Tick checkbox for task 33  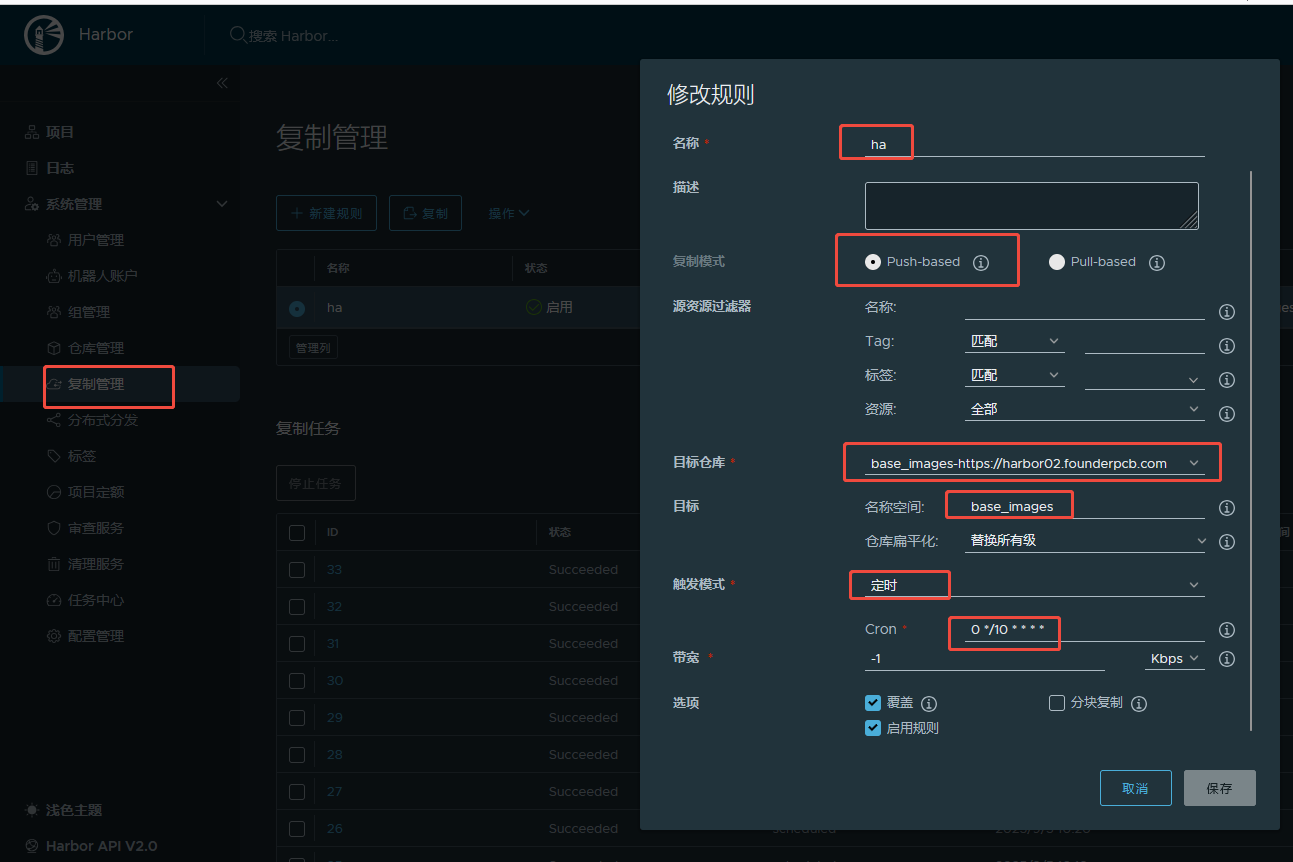point(297,569)
